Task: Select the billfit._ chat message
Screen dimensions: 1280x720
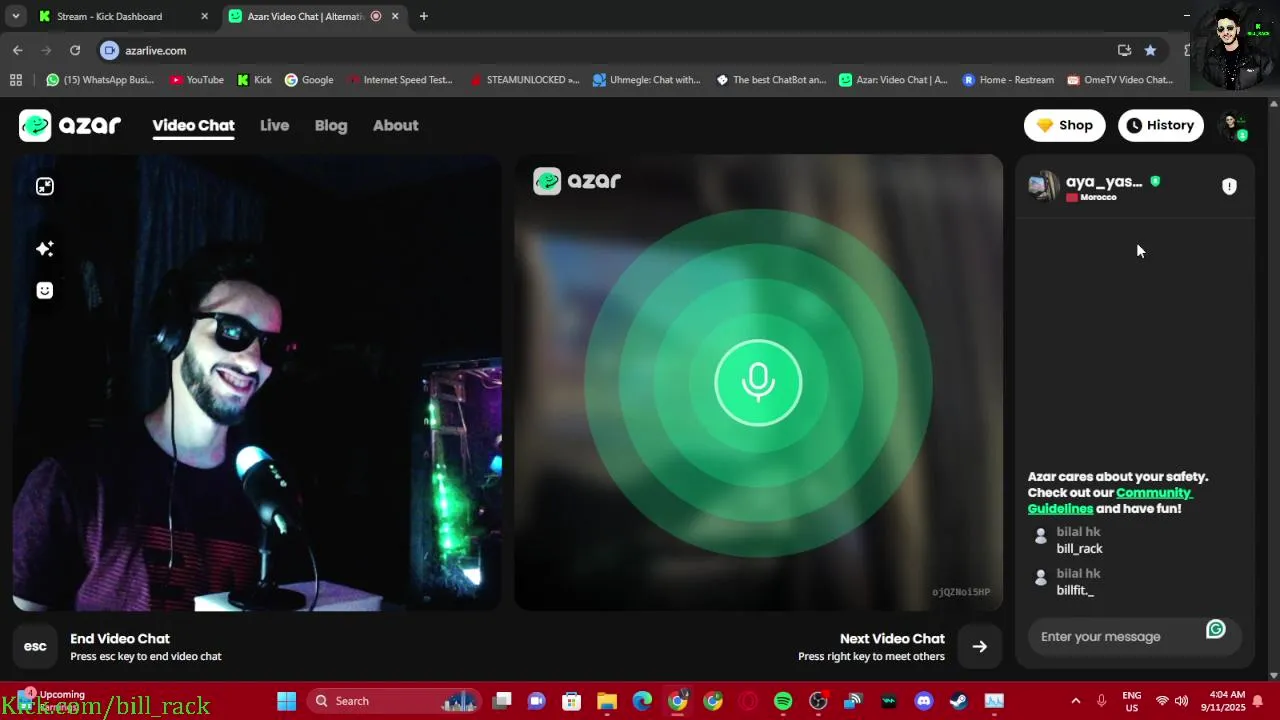Action: pyautogui.click(x=1075, y=591)
